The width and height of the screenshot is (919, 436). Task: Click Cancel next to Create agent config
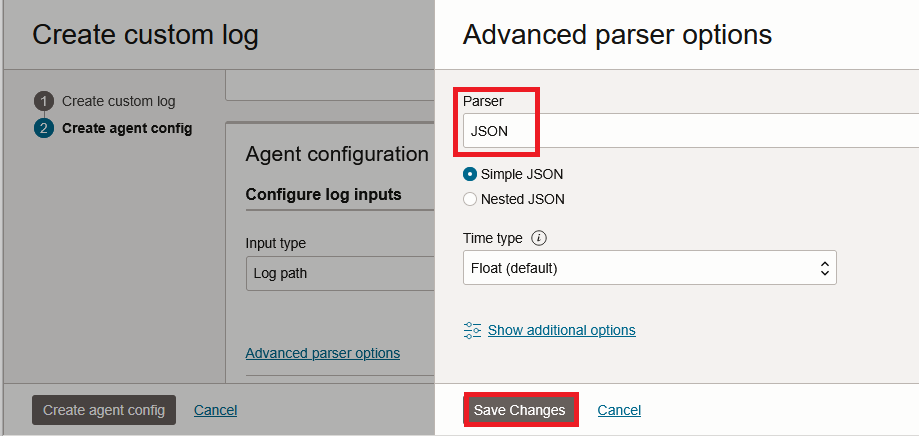coord(215,410)
